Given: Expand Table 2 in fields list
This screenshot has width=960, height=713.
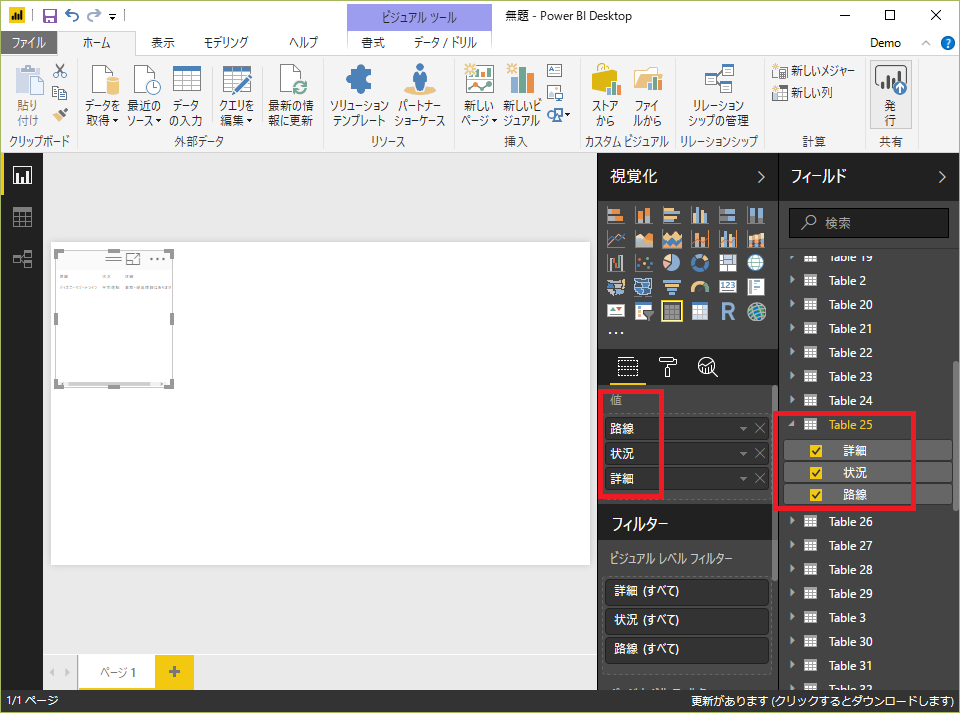Looking at the screenshot, I should 792,280.
